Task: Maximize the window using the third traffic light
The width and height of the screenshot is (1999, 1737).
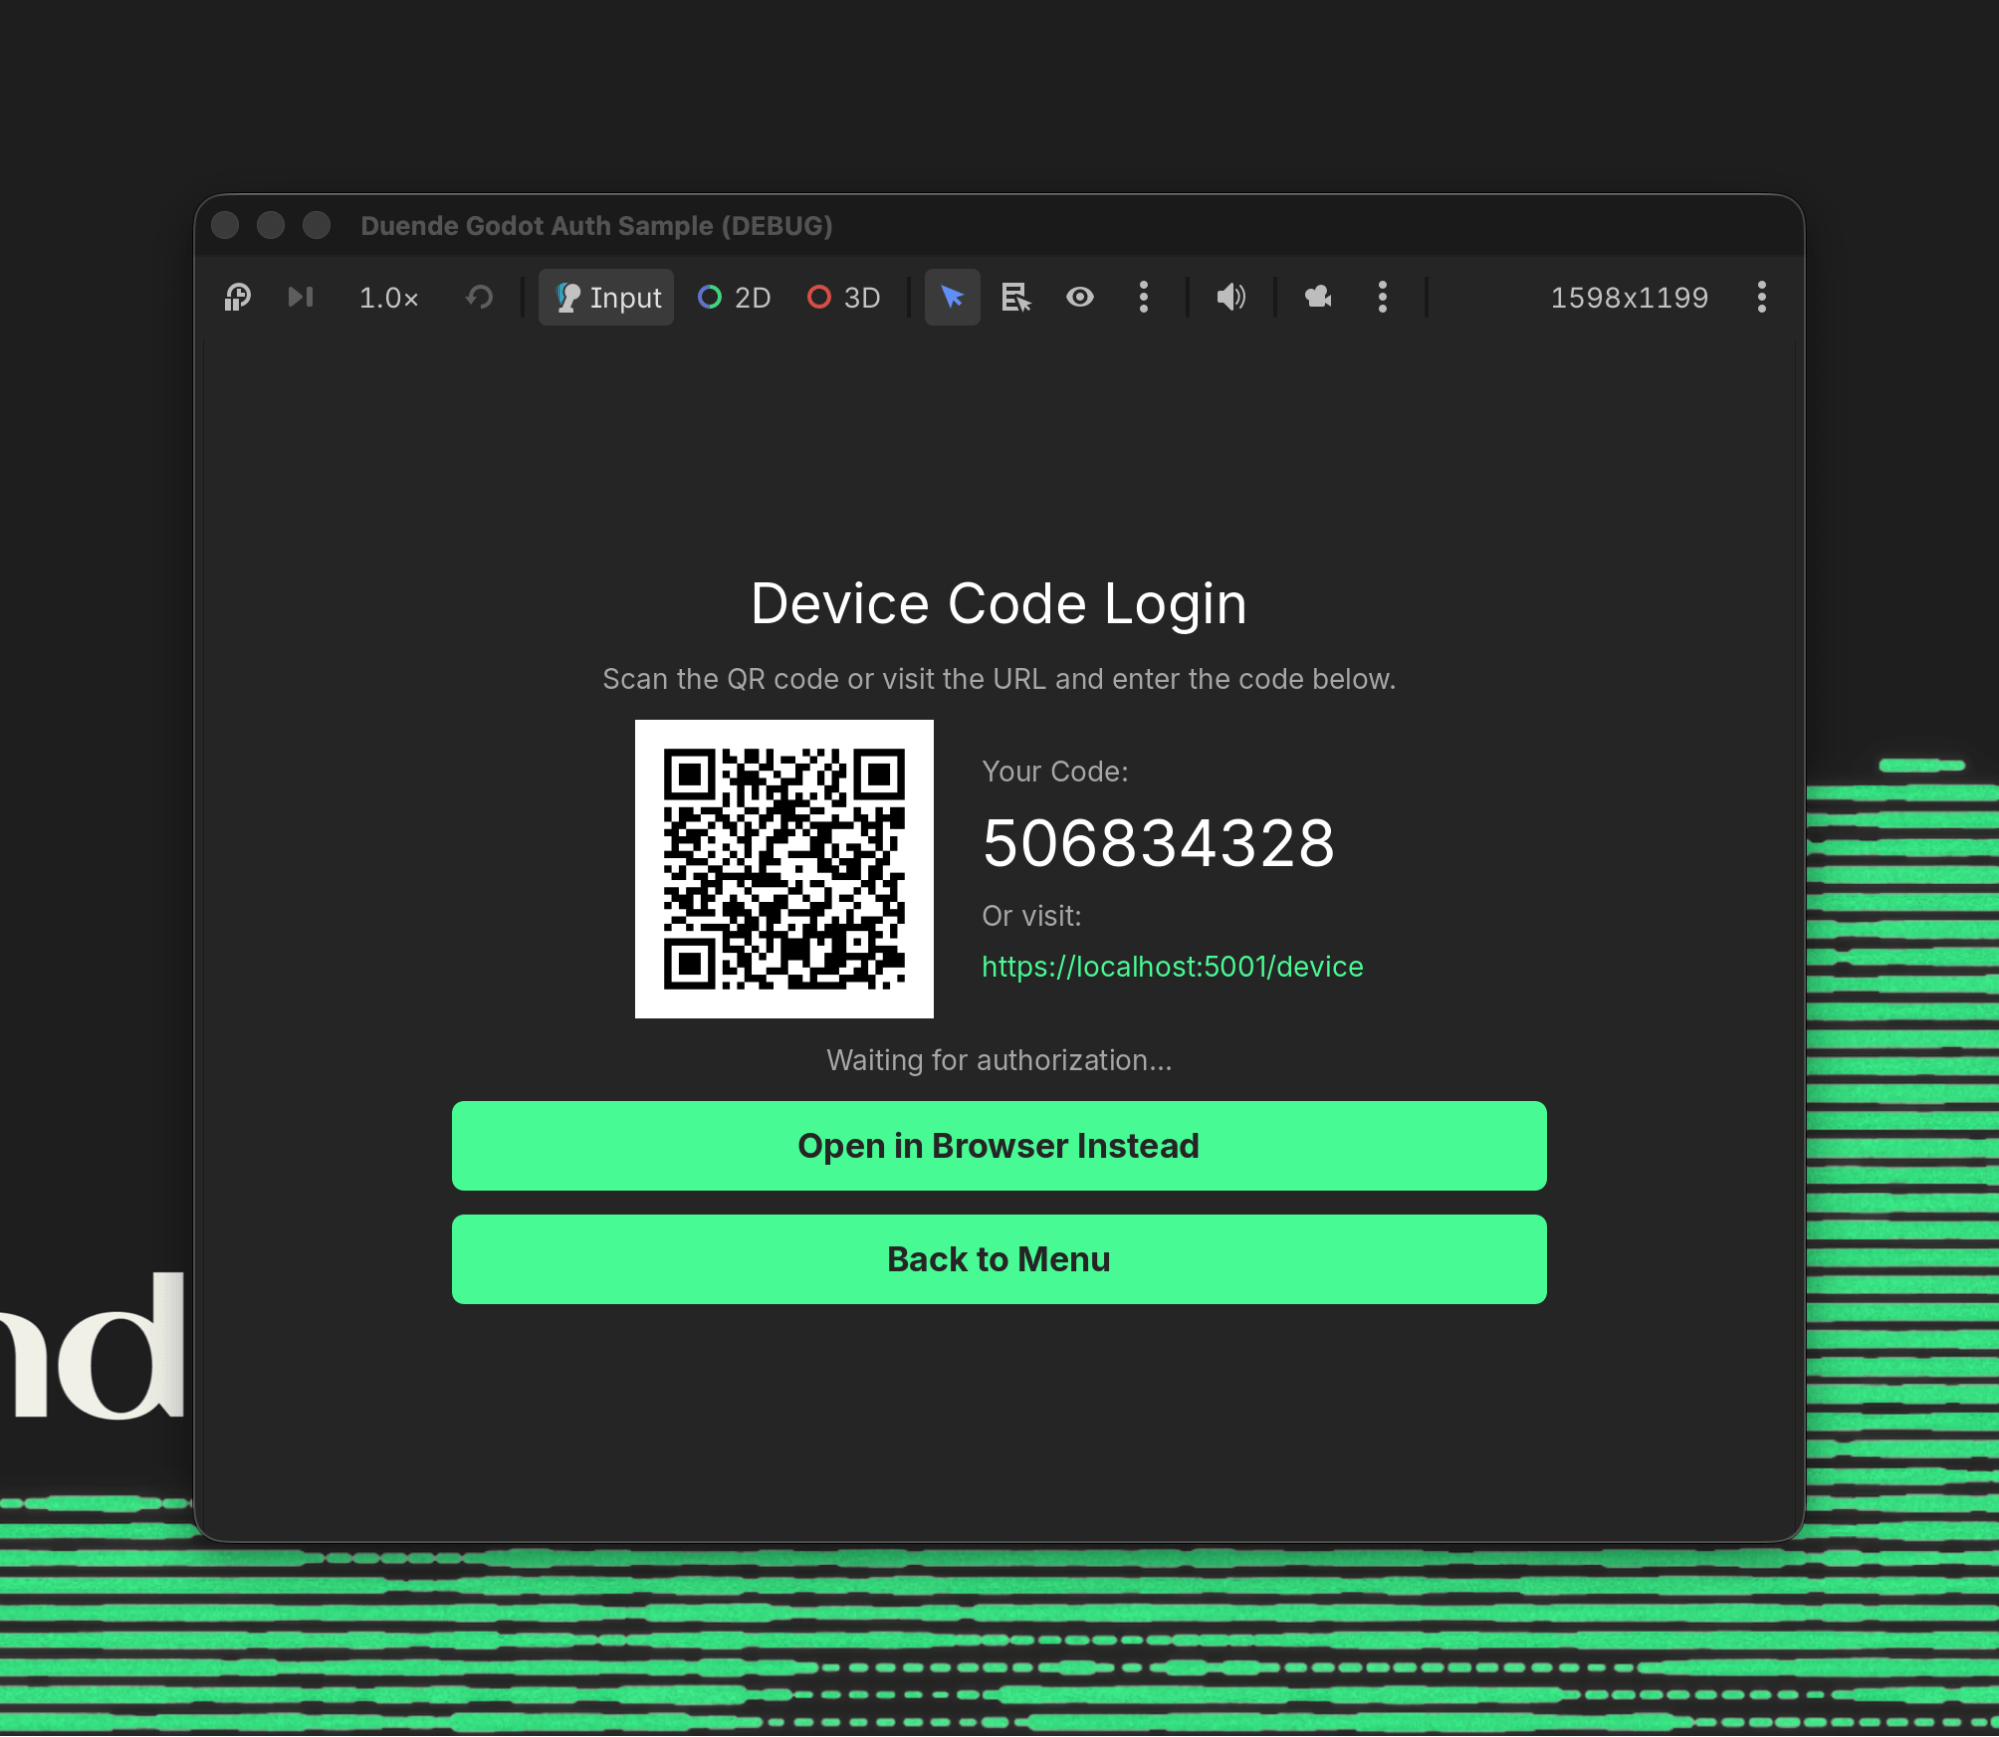Action: (317, 226)
